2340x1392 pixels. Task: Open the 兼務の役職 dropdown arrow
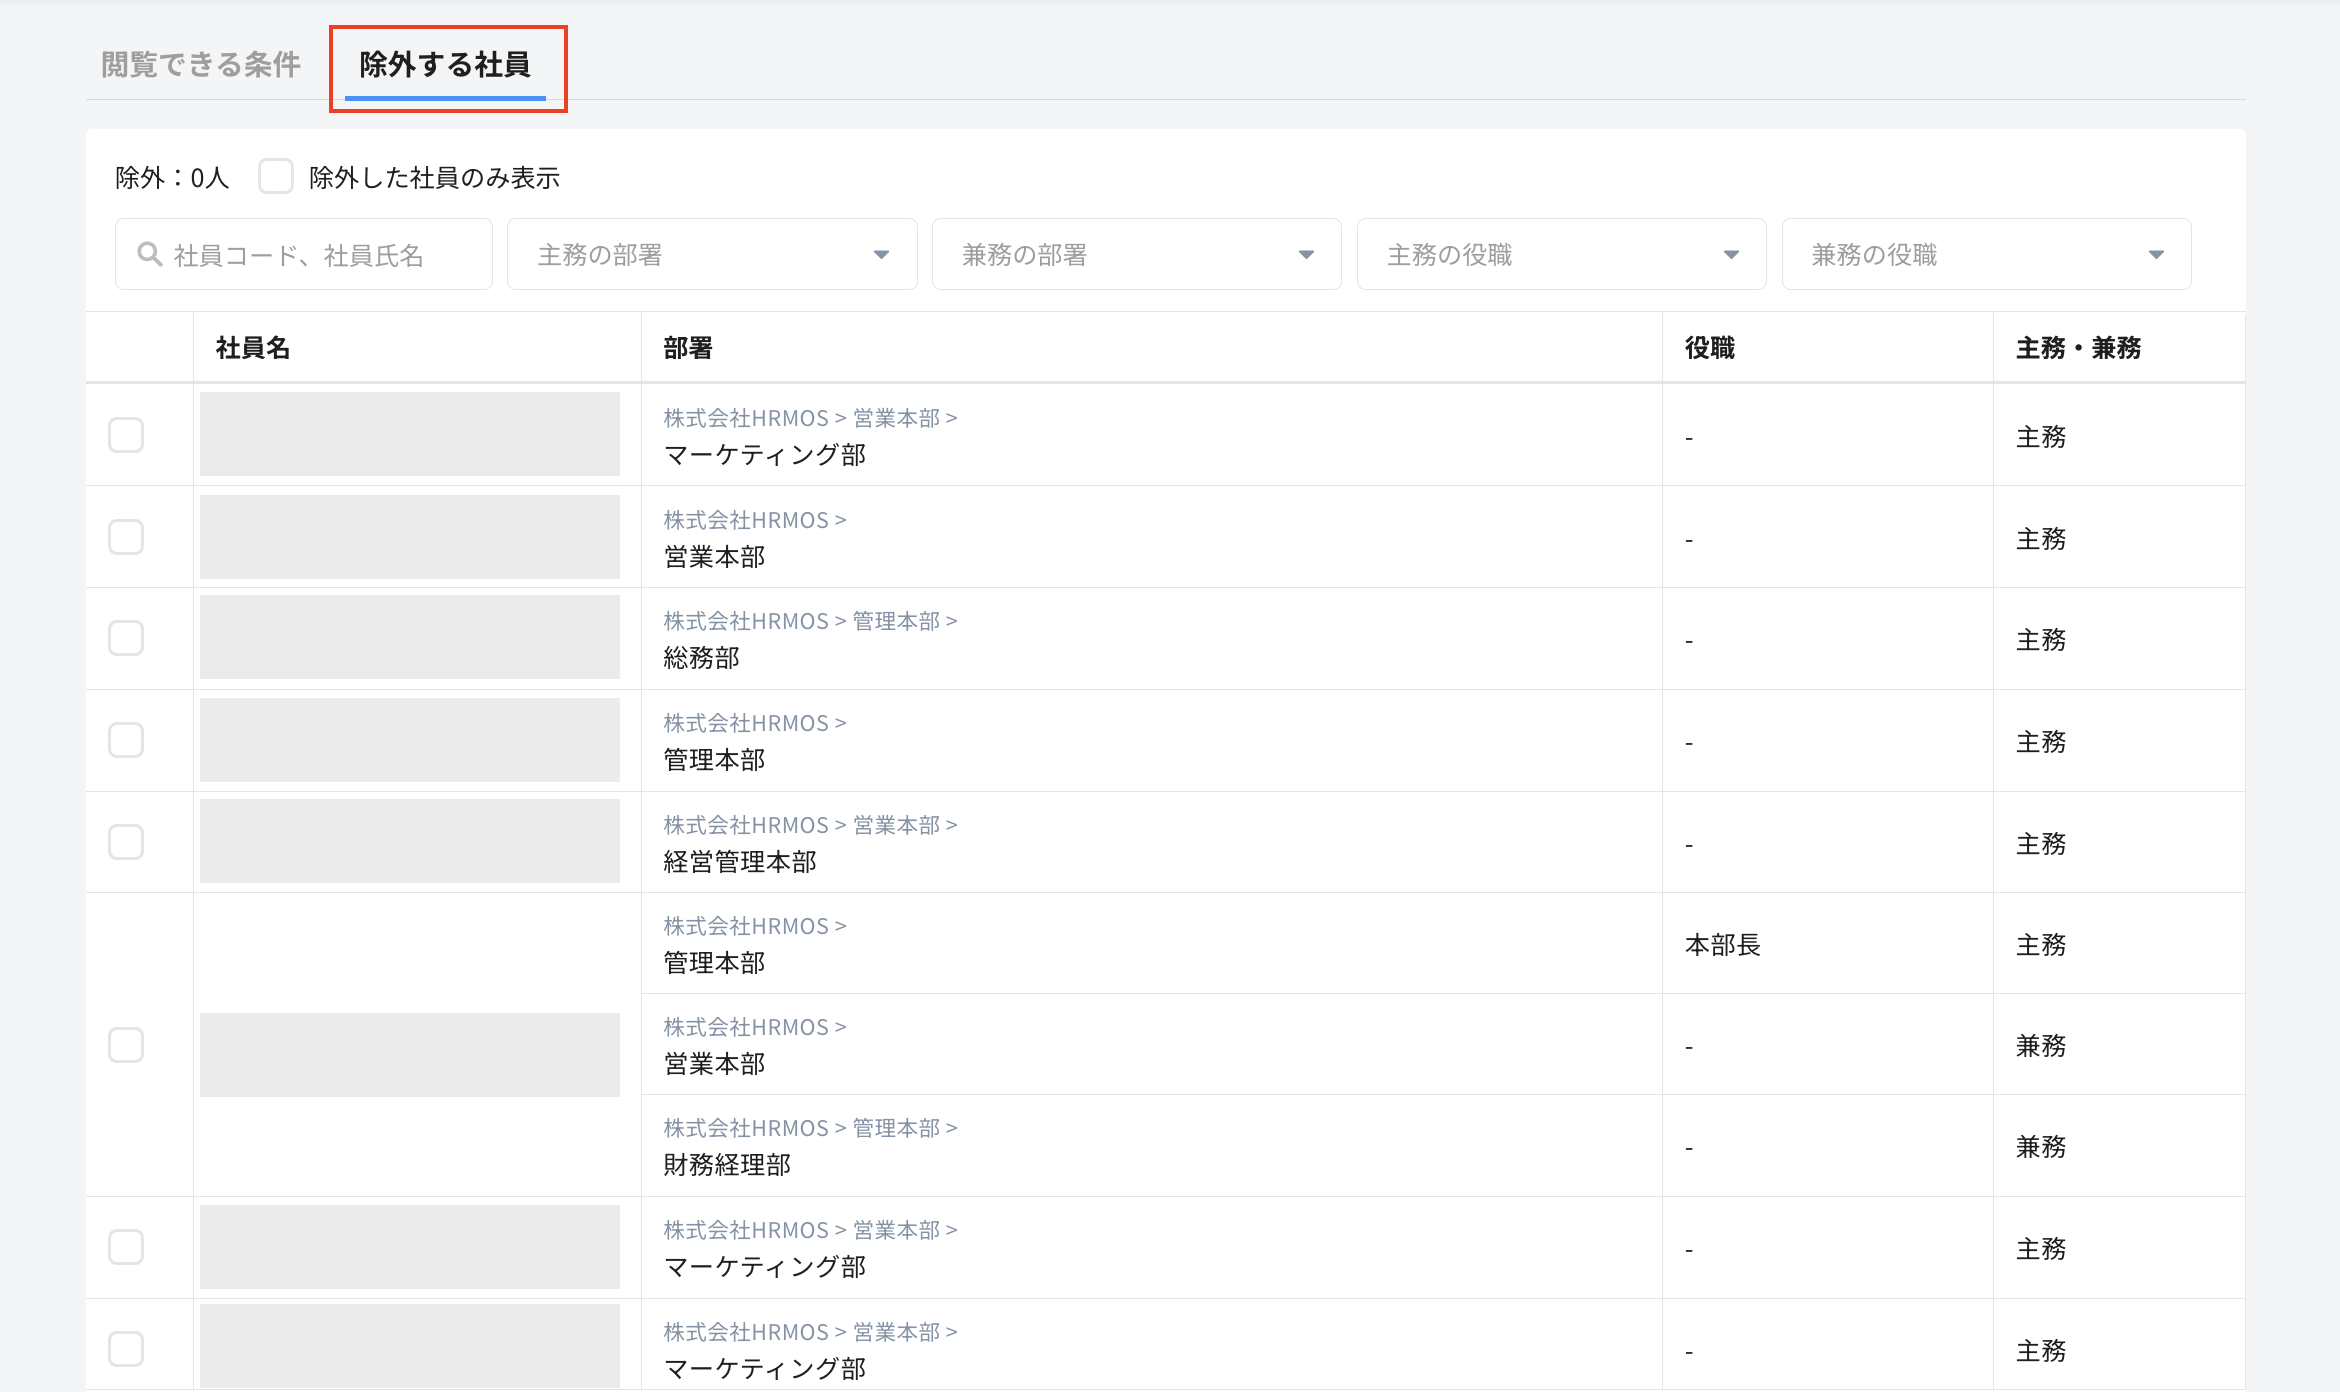2156,255
